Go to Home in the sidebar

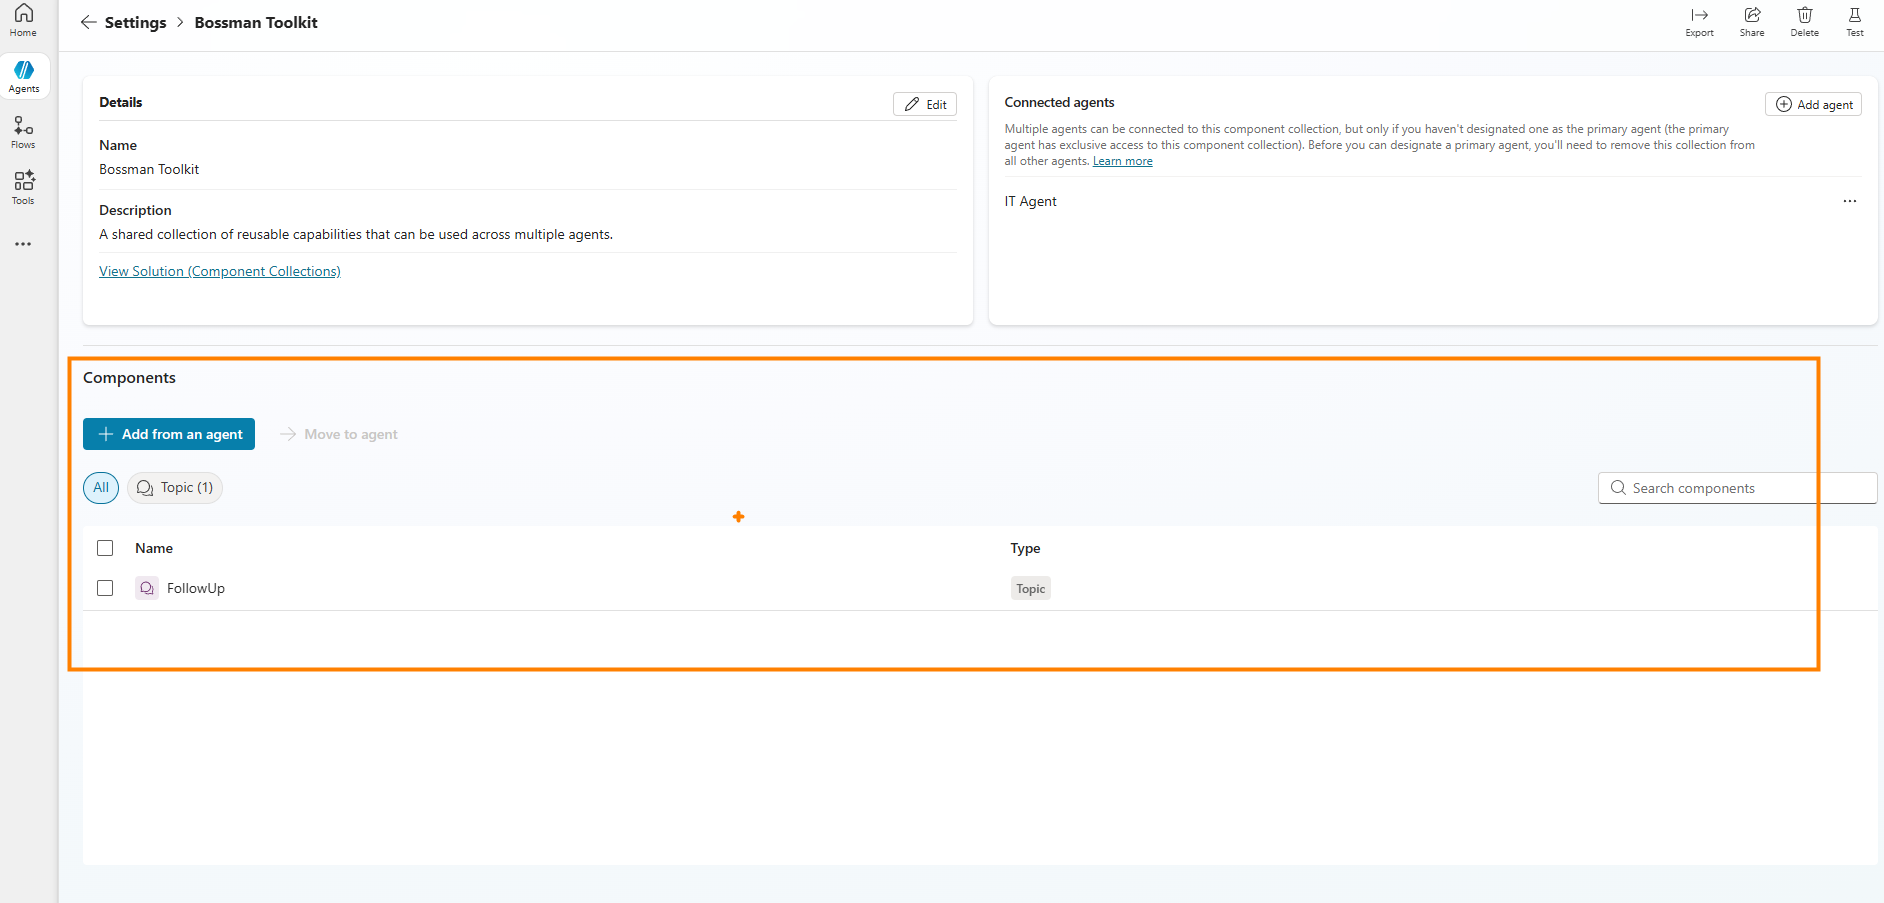[x=23, y=20]
